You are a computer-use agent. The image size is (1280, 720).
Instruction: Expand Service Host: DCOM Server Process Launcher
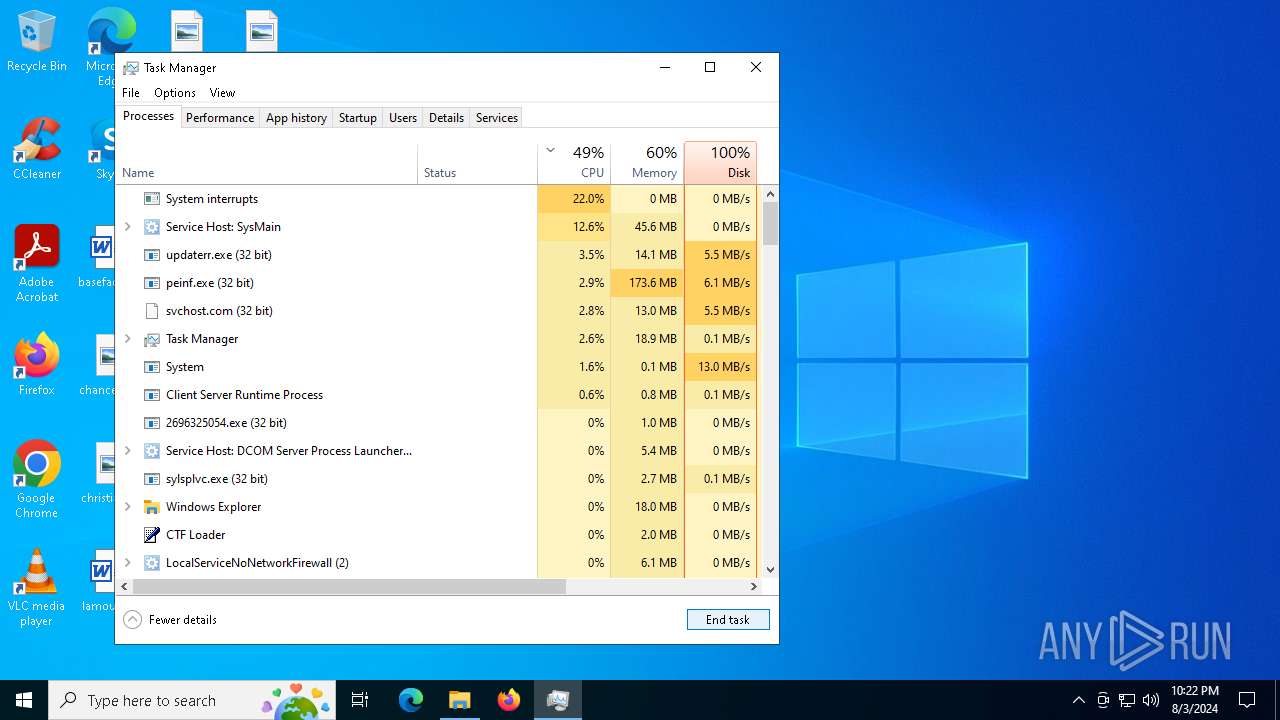(x=128, y=451)
